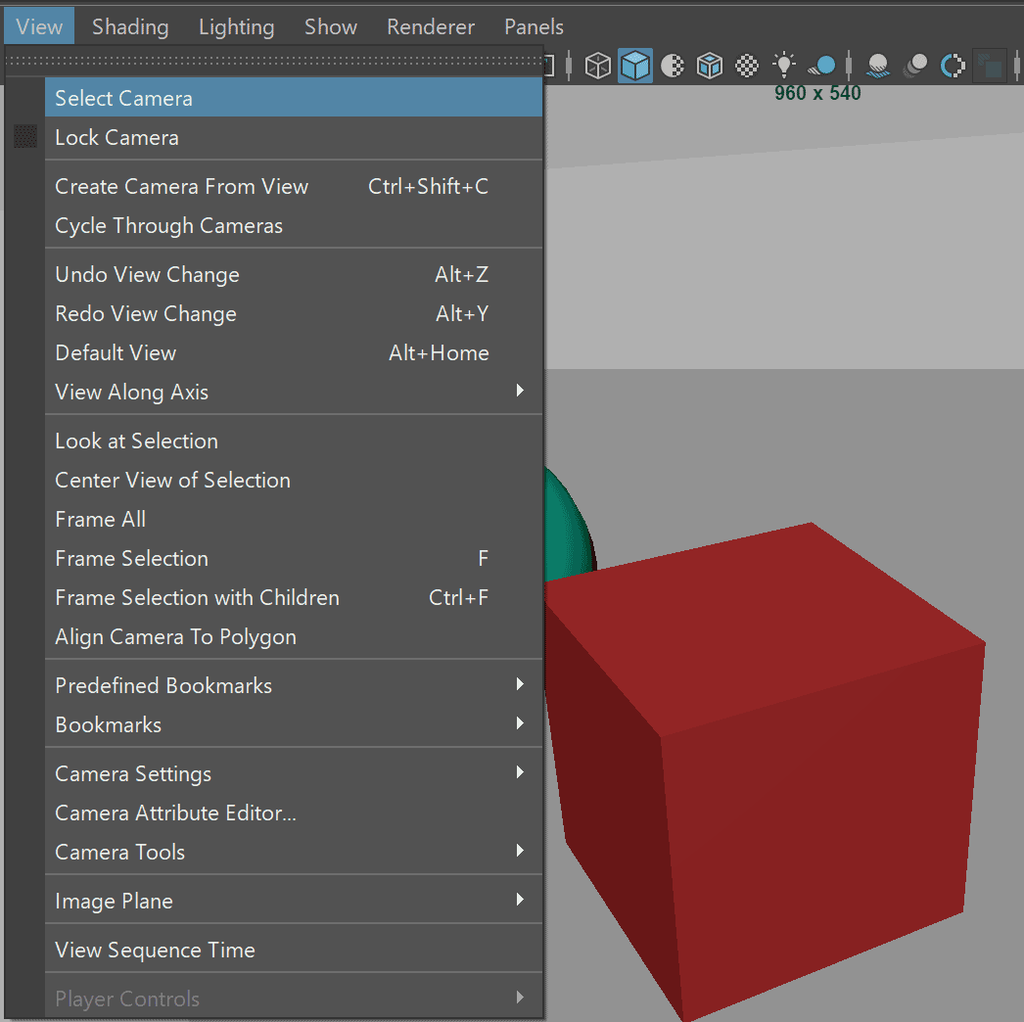The width and height of the screenshot is (1024, 1022).
Task: Toggle Depth of Field icon
Action: [x=989, y=65]
